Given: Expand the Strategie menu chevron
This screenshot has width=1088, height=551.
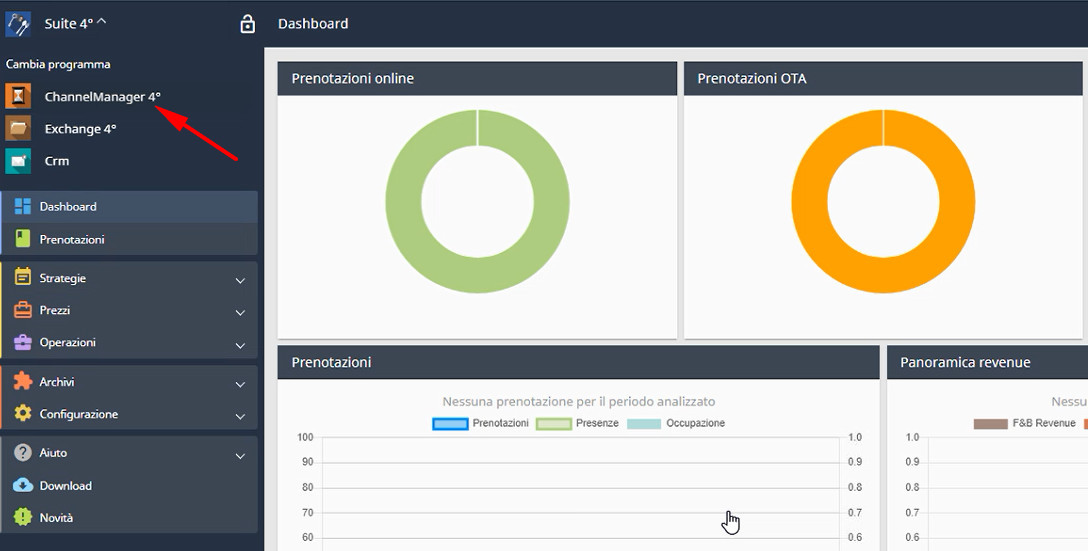Looking at the screenshot, I should tap(240, 280).
